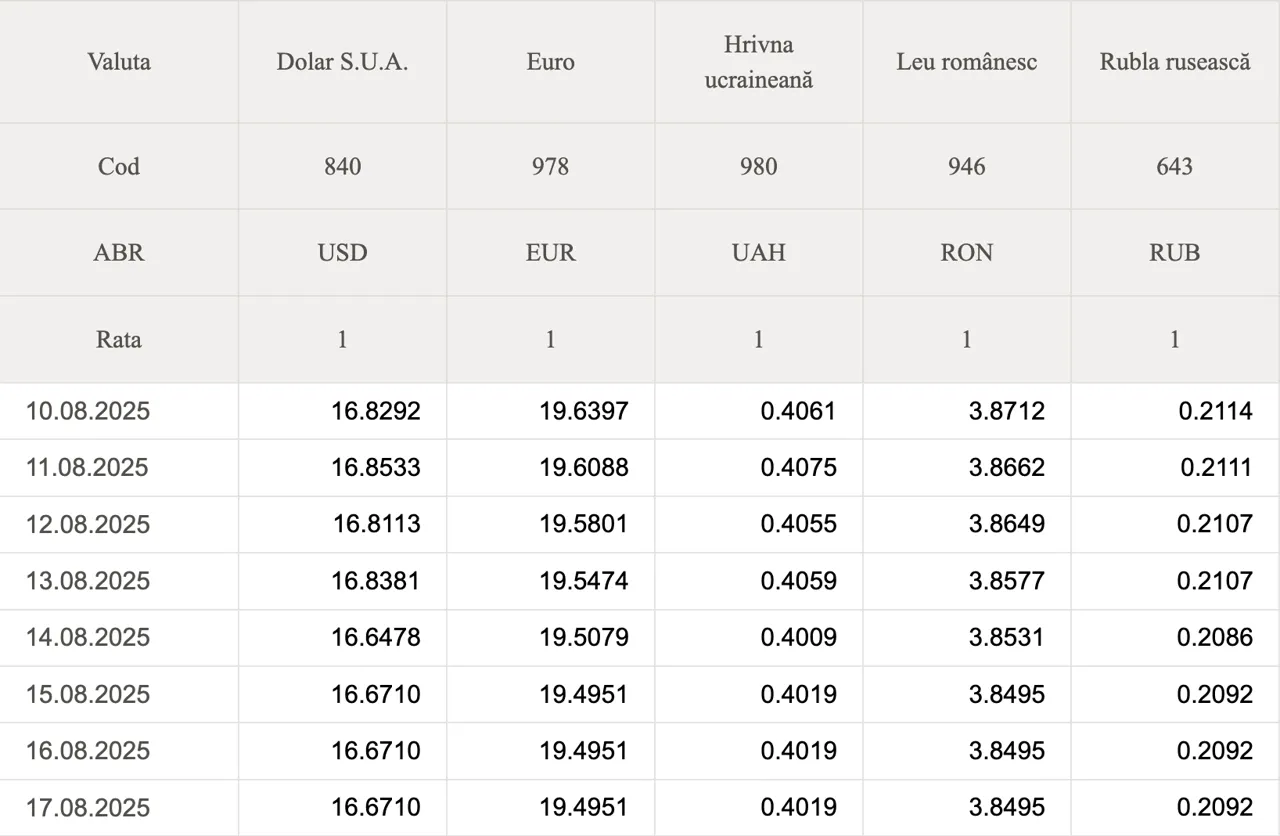Click the date 10.08.2025 row label
1280x836 pixels.
click(88, 411)
